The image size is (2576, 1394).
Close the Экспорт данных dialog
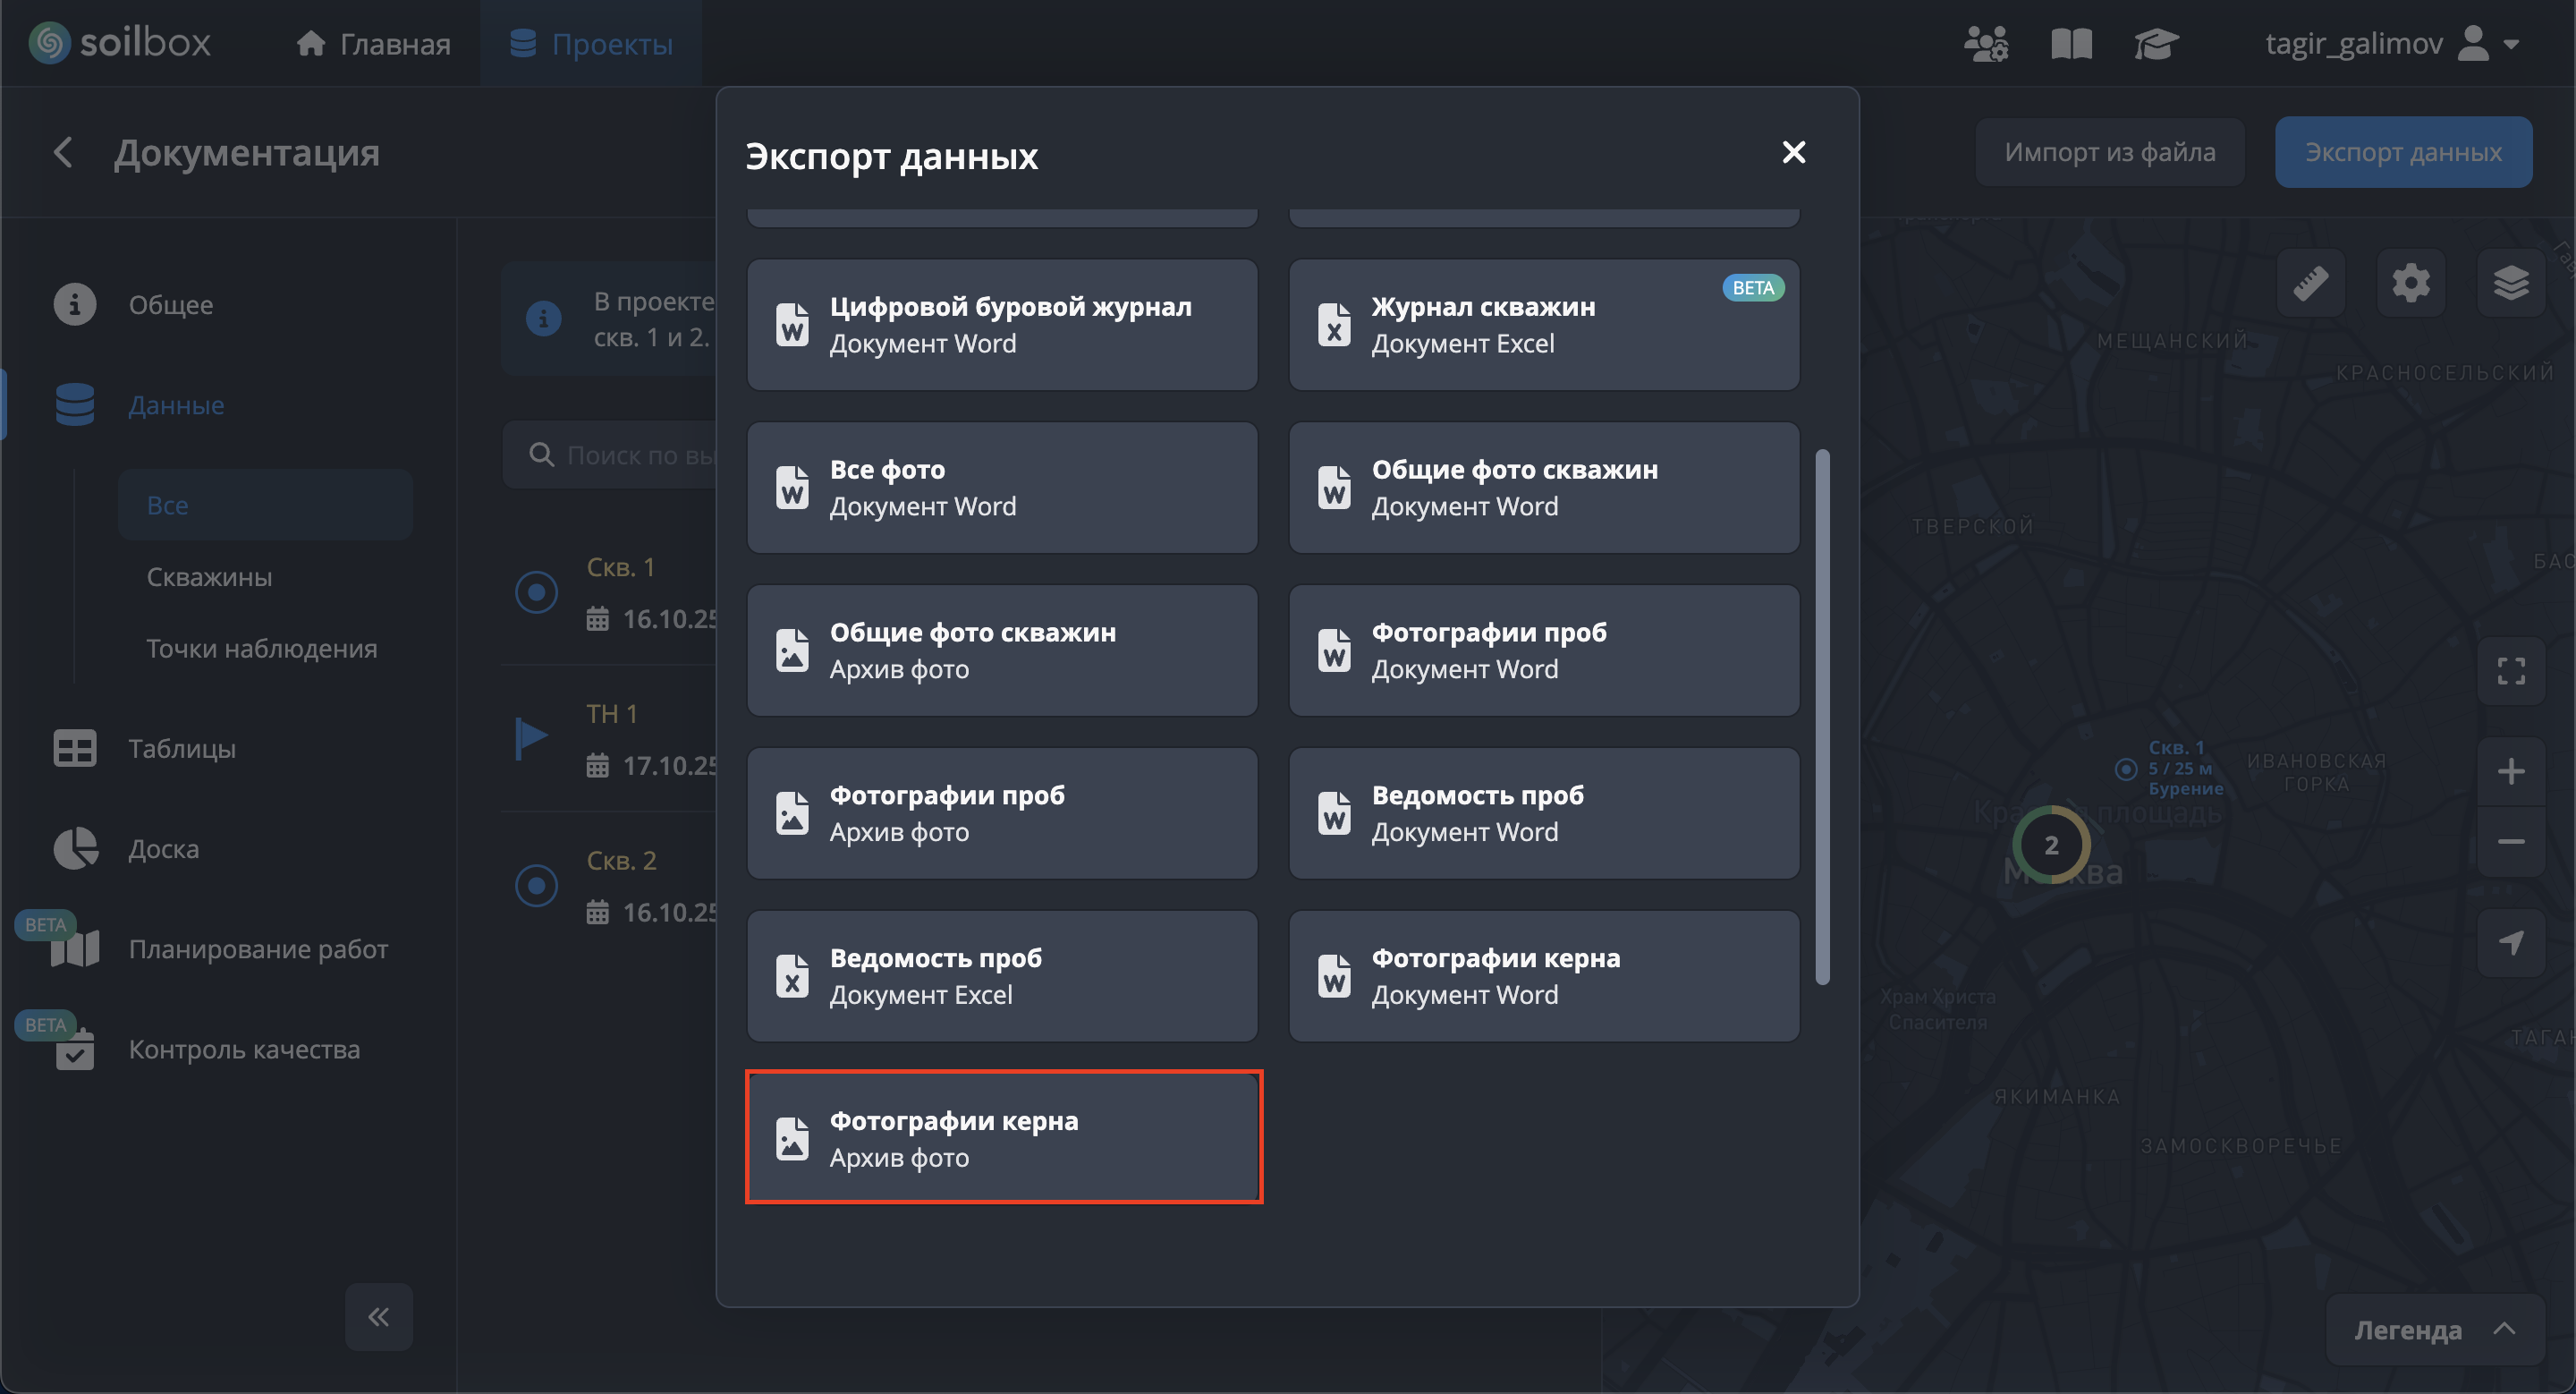(1793, 152)
